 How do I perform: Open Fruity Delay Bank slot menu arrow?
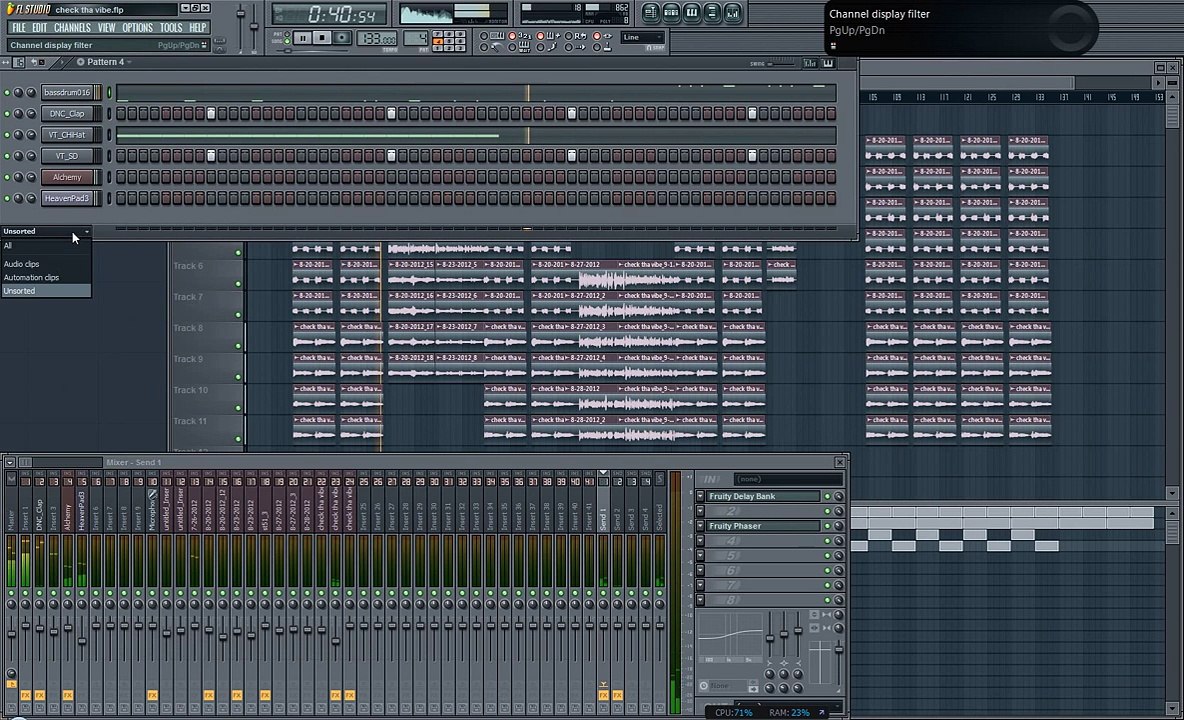[x=700, y=497]
